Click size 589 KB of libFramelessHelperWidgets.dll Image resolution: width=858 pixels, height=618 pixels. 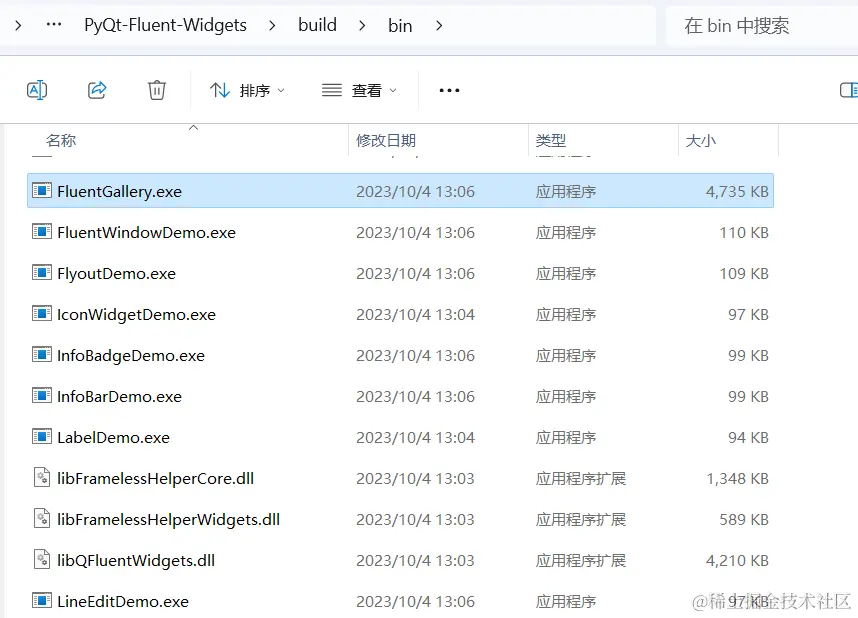[x=744, y=520]
